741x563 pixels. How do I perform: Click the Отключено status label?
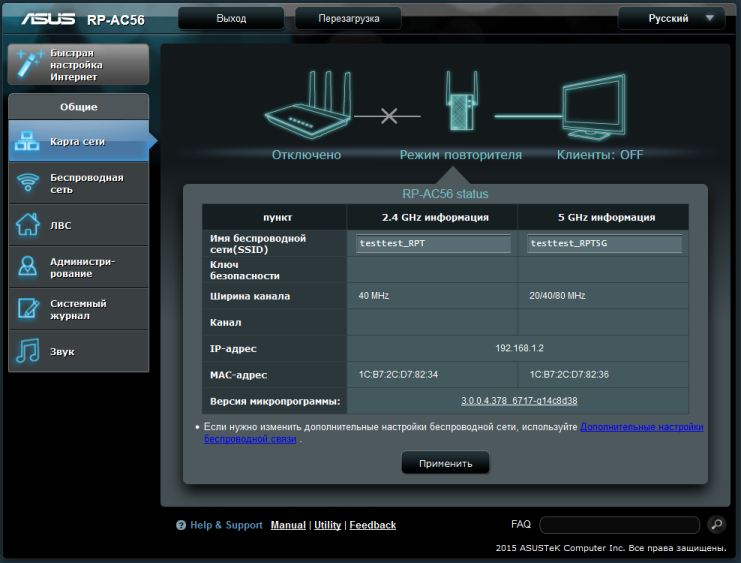pyautogui.click(x=306, y=155)
